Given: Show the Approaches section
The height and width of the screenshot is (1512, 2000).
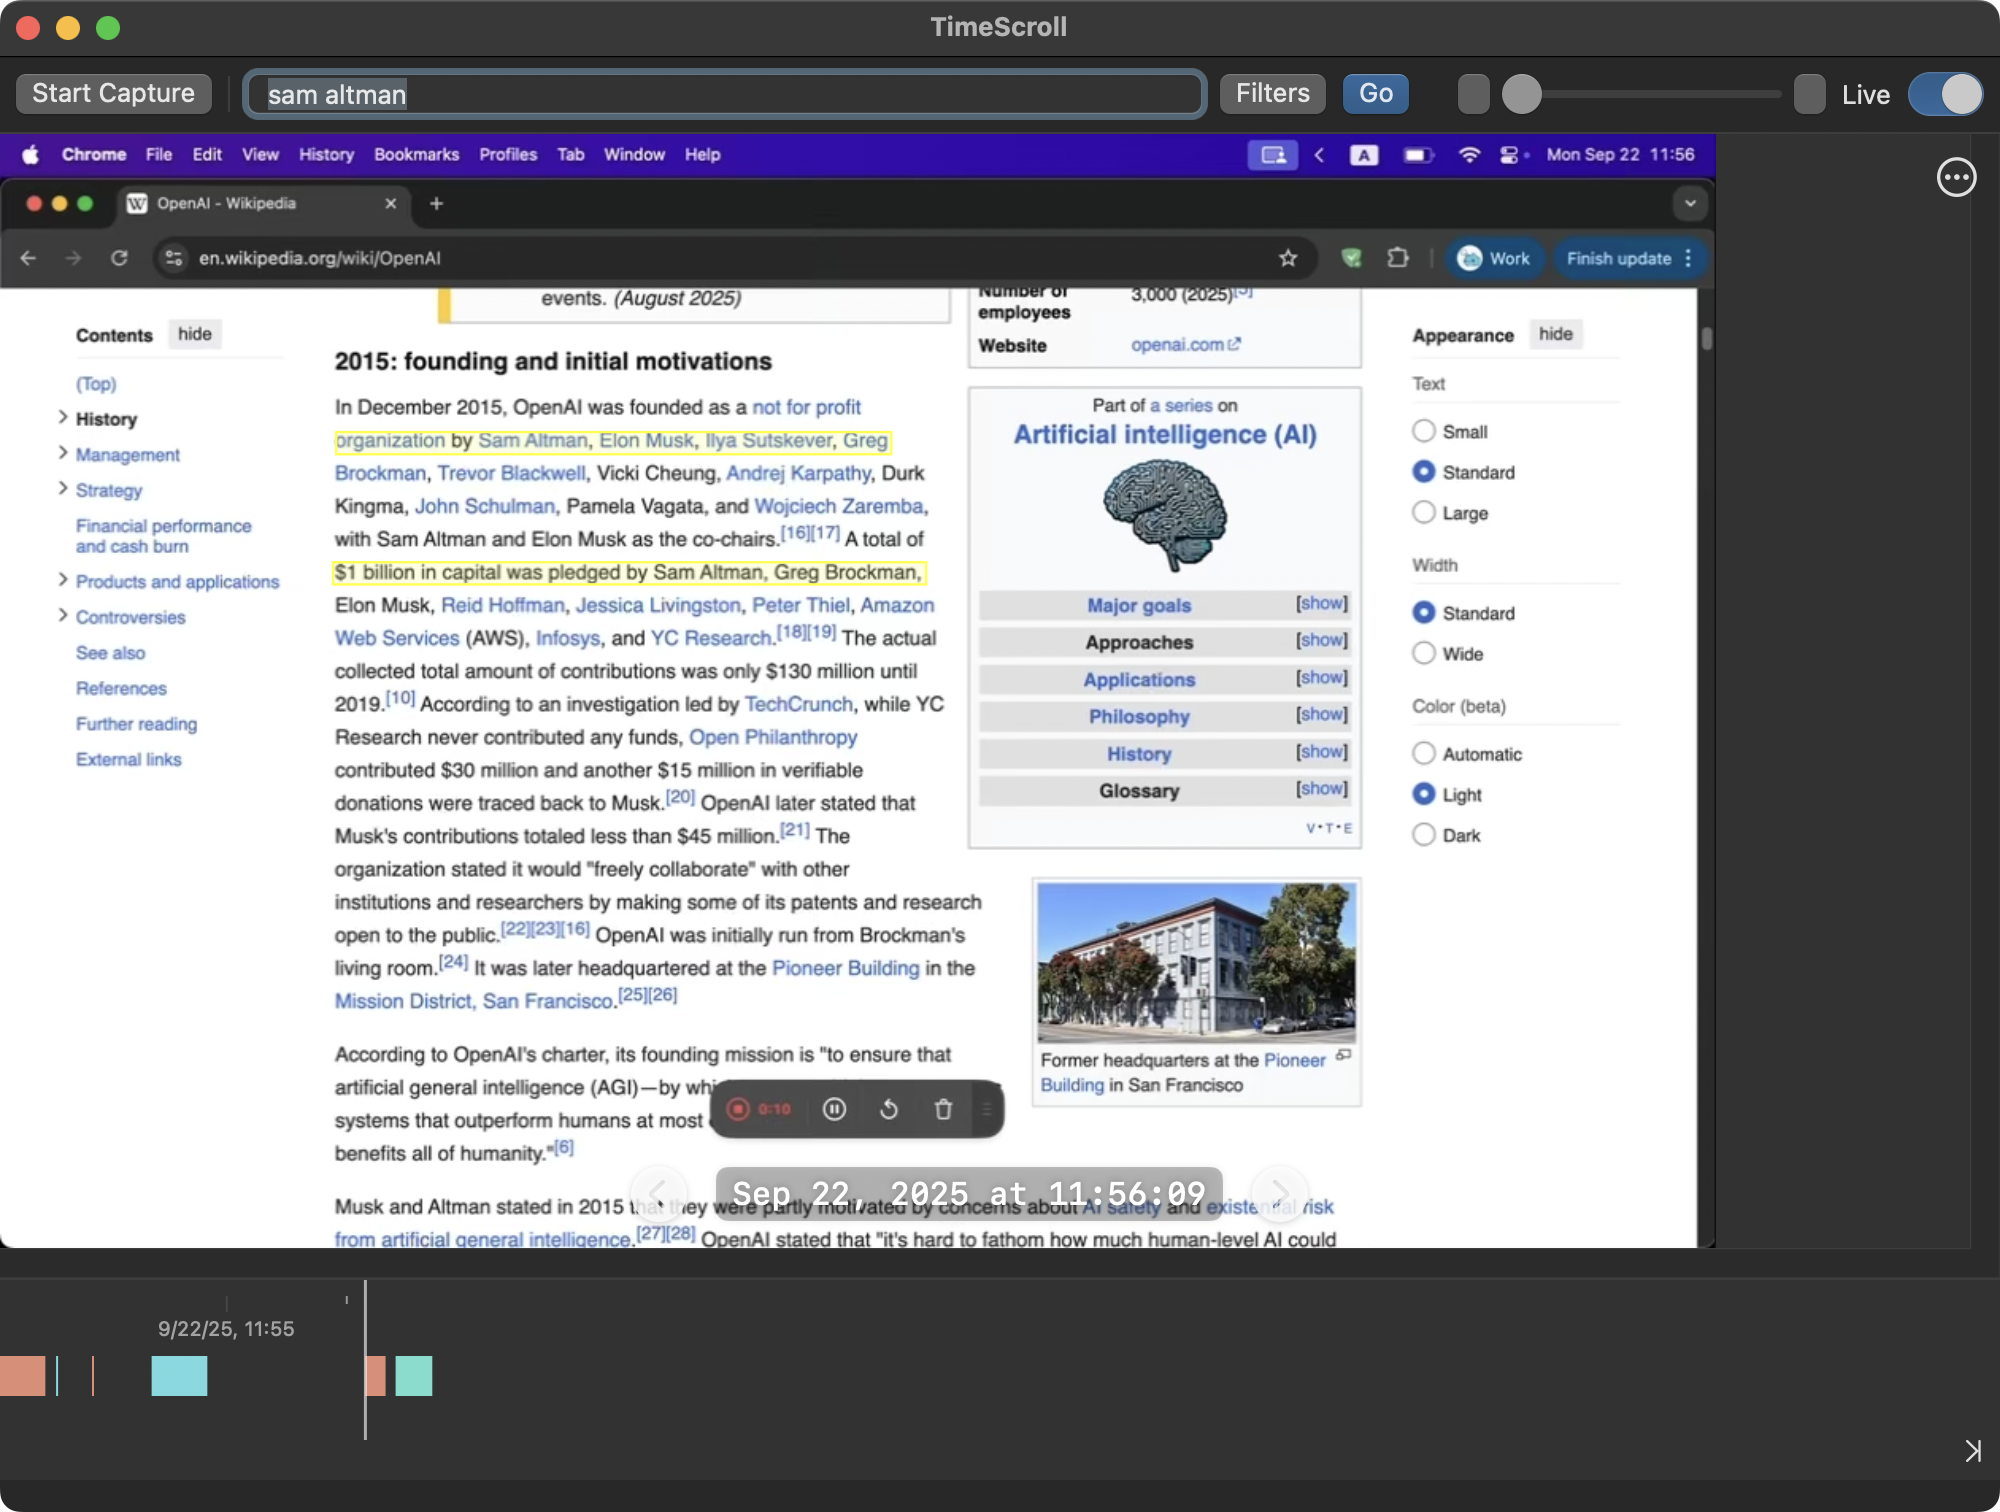Looking at the screenshot, I should [x=1322, y=640].
